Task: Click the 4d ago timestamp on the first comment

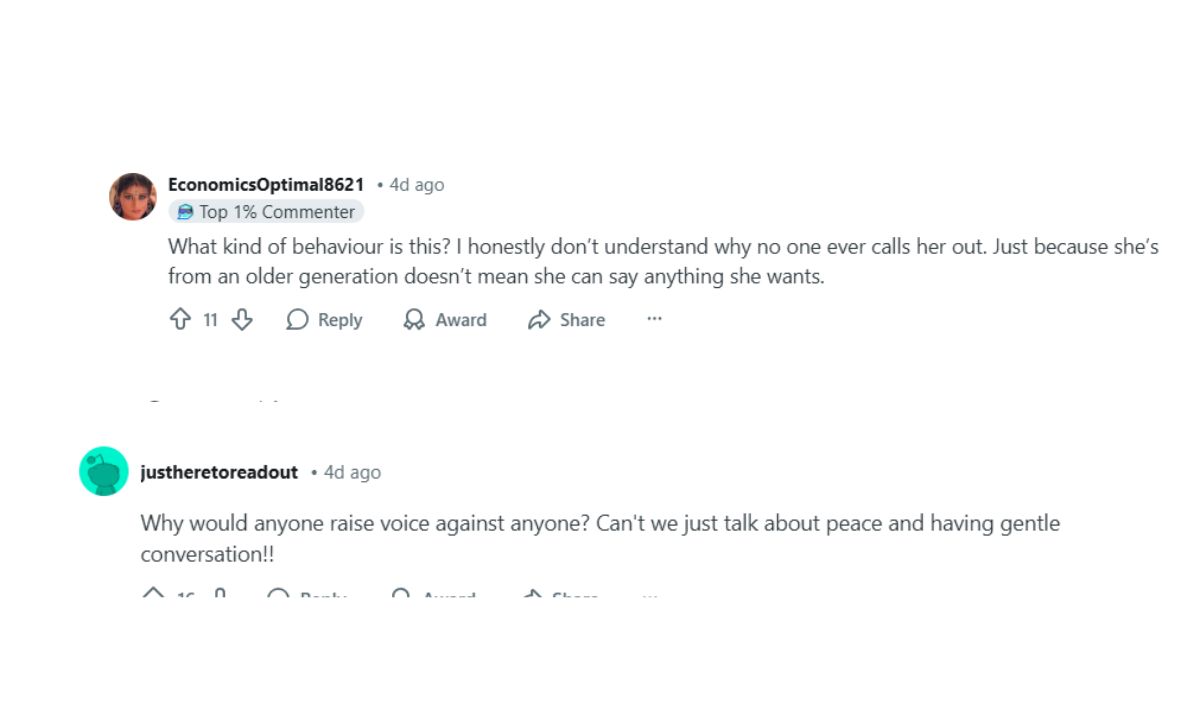Action: point(417,184)
